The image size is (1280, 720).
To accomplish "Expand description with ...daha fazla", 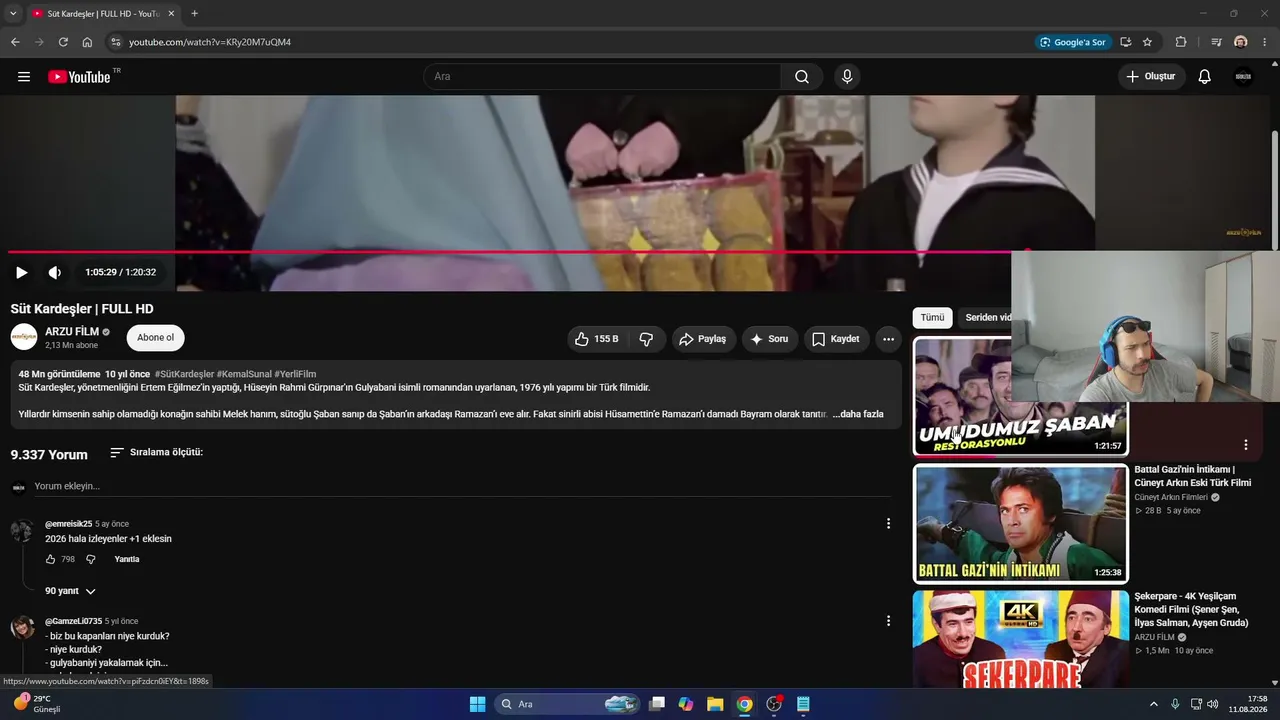I will [x=858, y=414].
